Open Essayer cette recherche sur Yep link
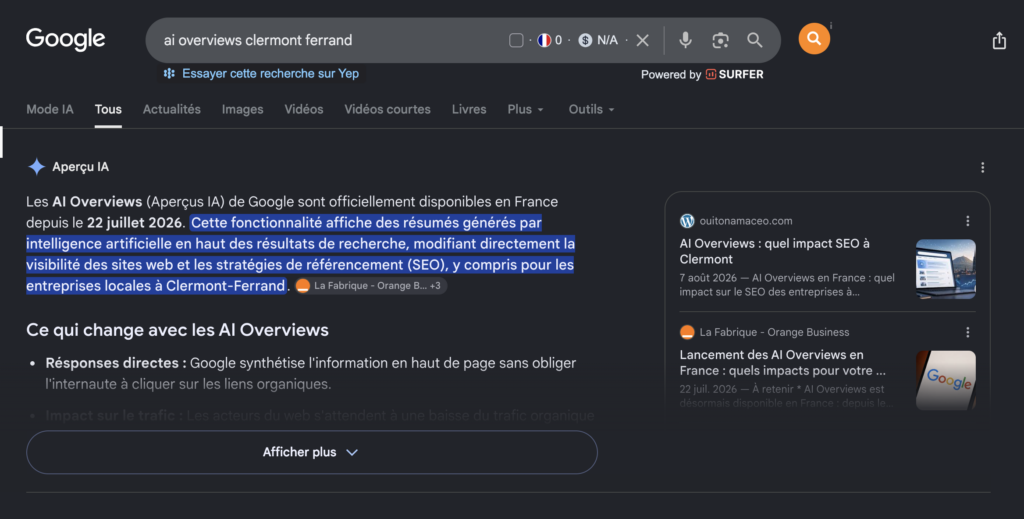The width and height of the screenshot is (1024, 519). click(270, 74)
